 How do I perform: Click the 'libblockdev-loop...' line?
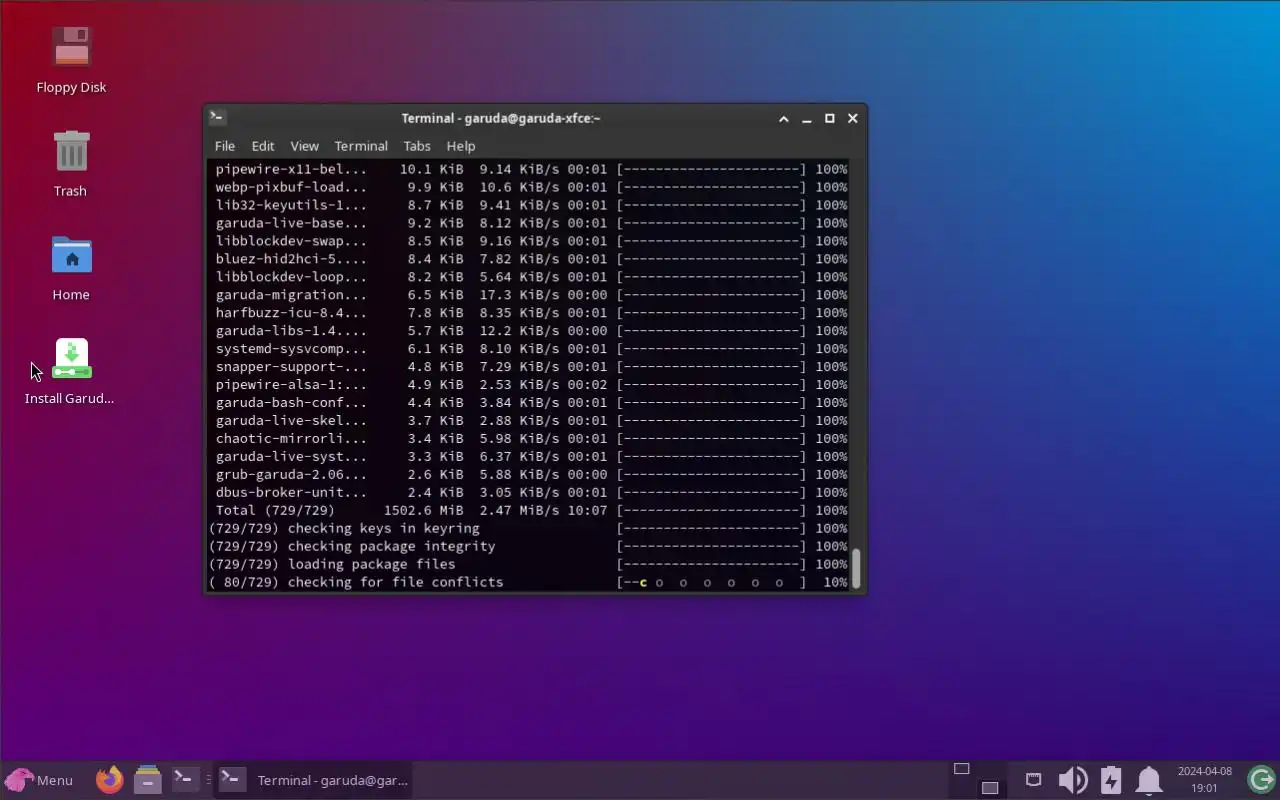531,277
